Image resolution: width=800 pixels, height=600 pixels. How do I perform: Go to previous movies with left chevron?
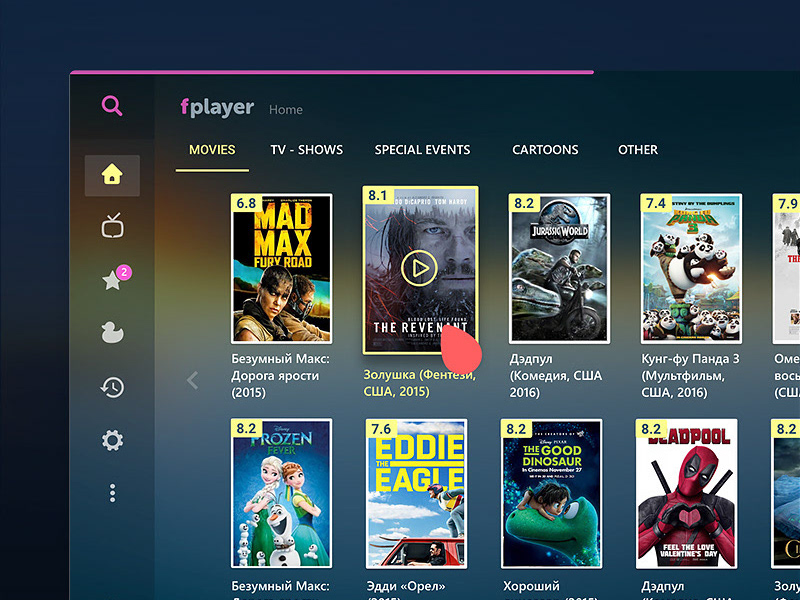click(x=192, y=380)
